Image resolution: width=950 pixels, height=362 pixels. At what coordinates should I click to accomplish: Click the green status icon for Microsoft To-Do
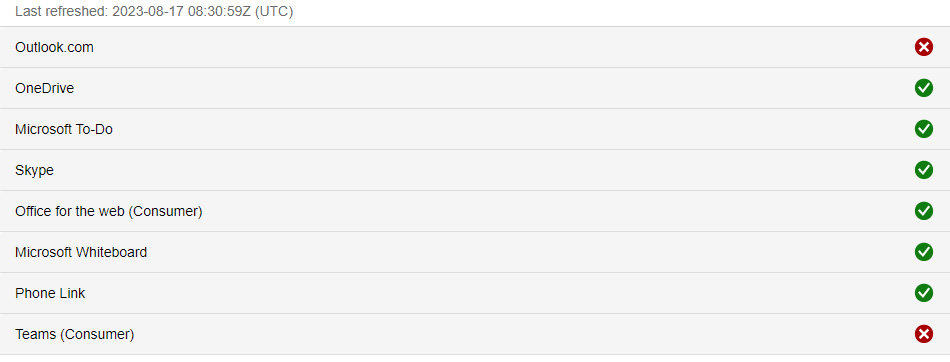pyautogui.click(x=923, y=129)
